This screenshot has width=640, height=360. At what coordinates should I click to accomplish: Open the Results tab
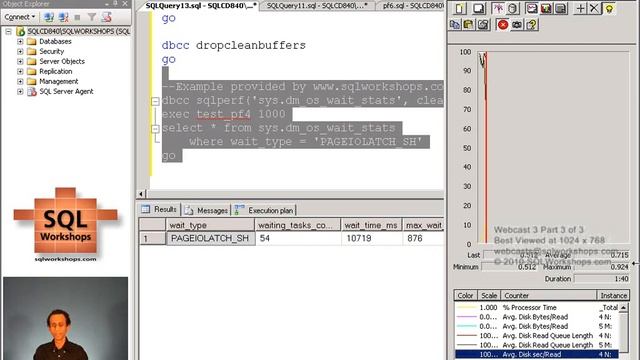pyautogui.click(x=159, y=209)
